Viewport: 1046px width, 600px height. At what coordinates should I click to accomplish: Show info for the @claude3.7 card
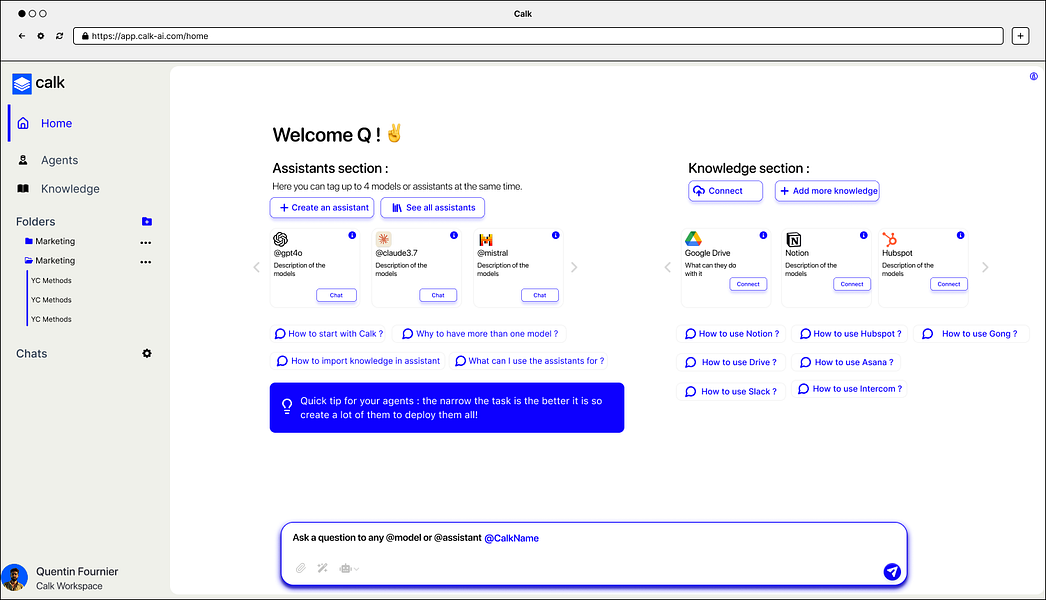point(454,235)
